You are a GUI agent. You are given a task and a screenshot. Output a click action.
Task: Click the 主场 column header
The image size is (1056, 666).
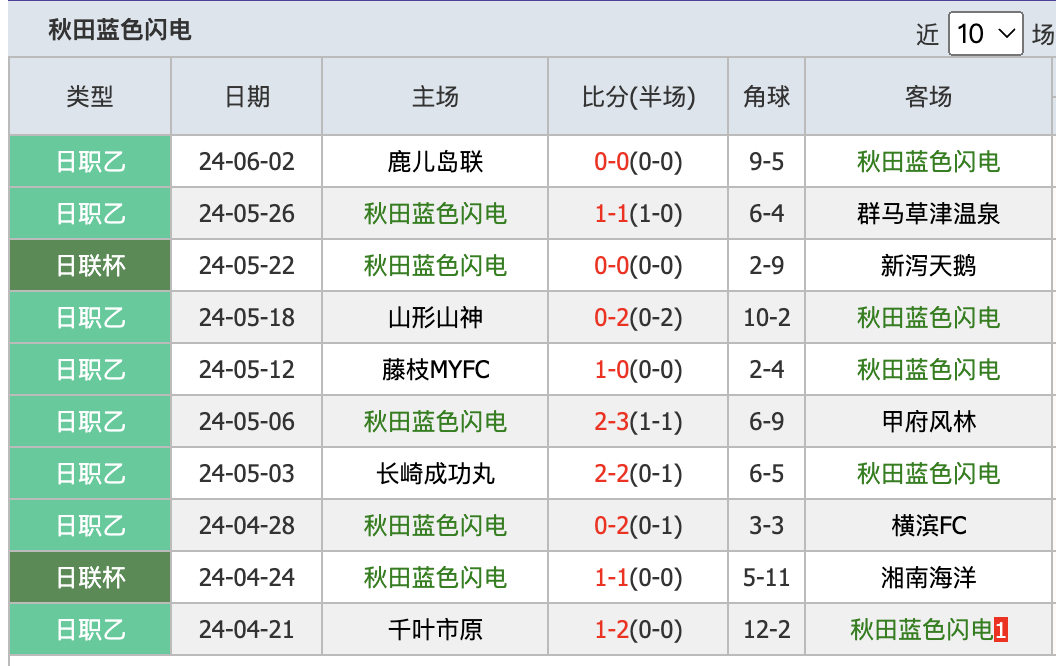coord(435,96)
